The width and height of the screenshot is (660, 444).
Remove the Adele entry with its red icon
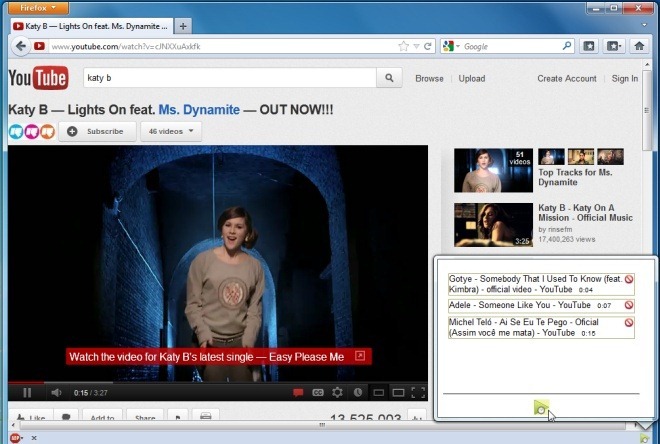click(629, 305)
